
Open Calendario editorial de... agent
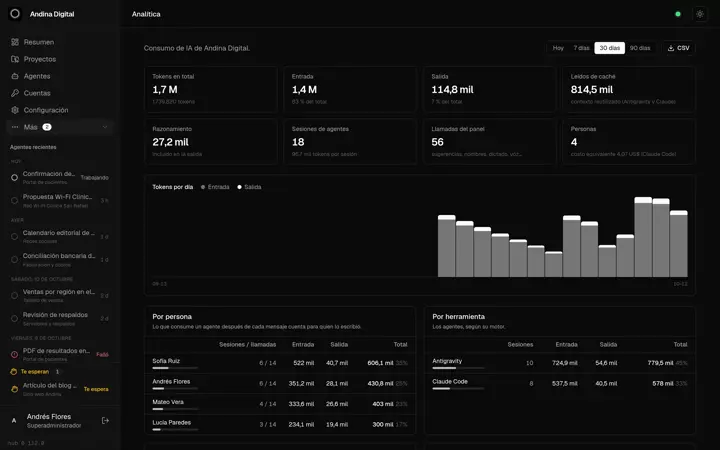60,236
